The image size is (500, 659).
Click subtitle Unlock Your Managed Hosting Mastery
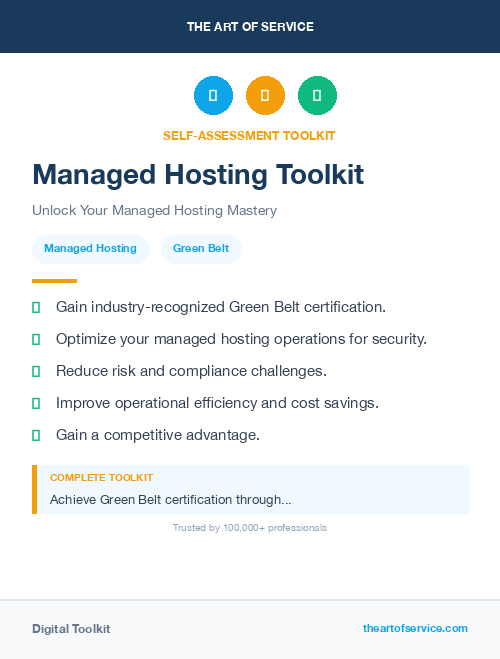click(155, 210)
